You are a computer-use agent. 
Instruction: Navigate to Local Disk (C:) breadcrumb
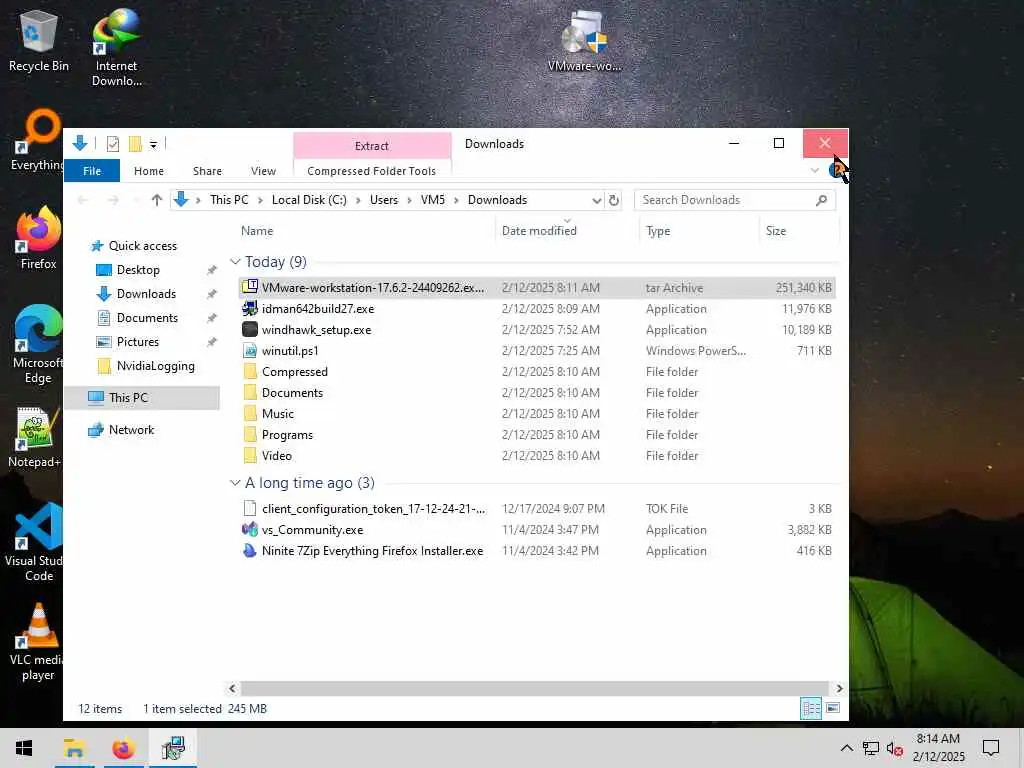click(309, 200)
